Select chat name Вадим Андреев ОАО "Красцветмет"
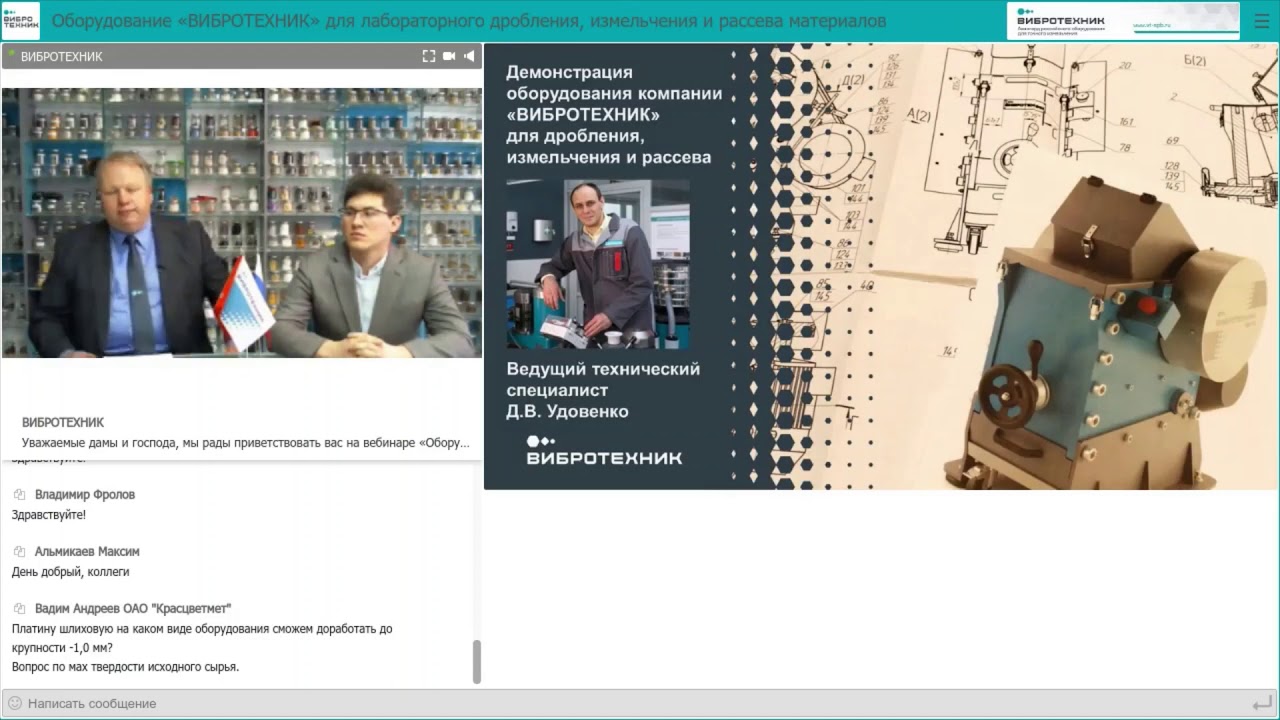Viewport: 1280px width, 720px height. coord(133,608)
